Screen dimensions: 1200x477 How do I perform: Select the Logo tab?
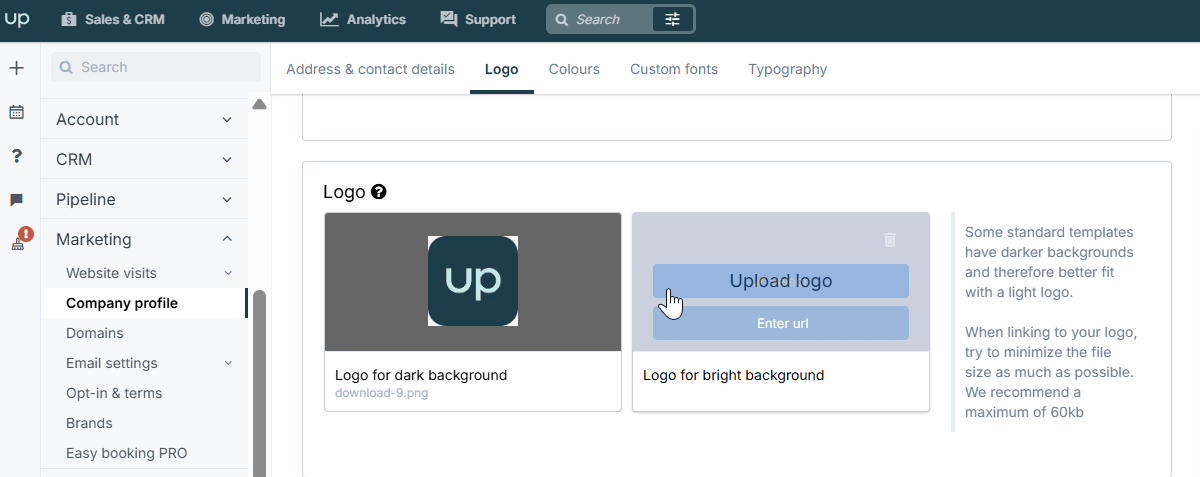(502, 69)
